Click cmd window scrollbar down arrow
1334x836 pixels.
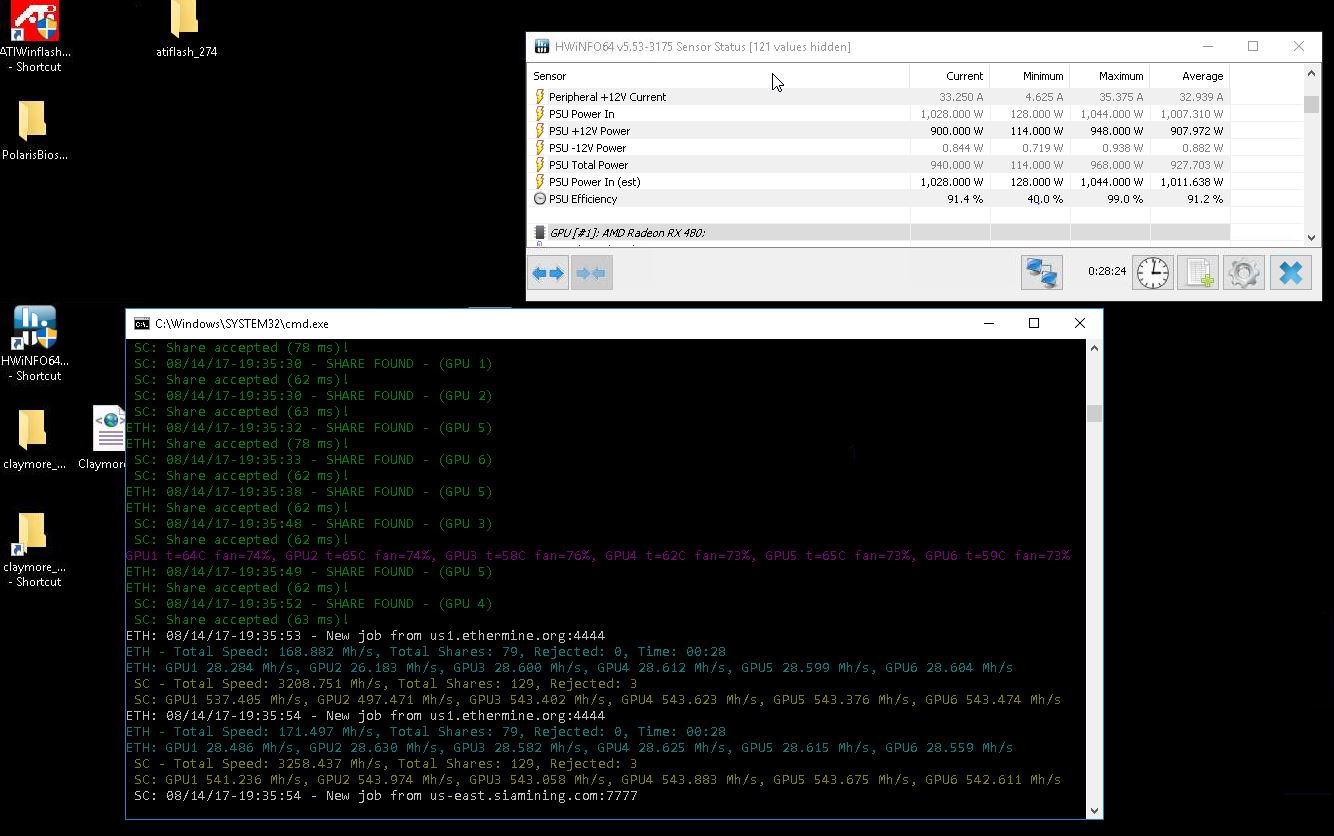tap(1094, 810)
